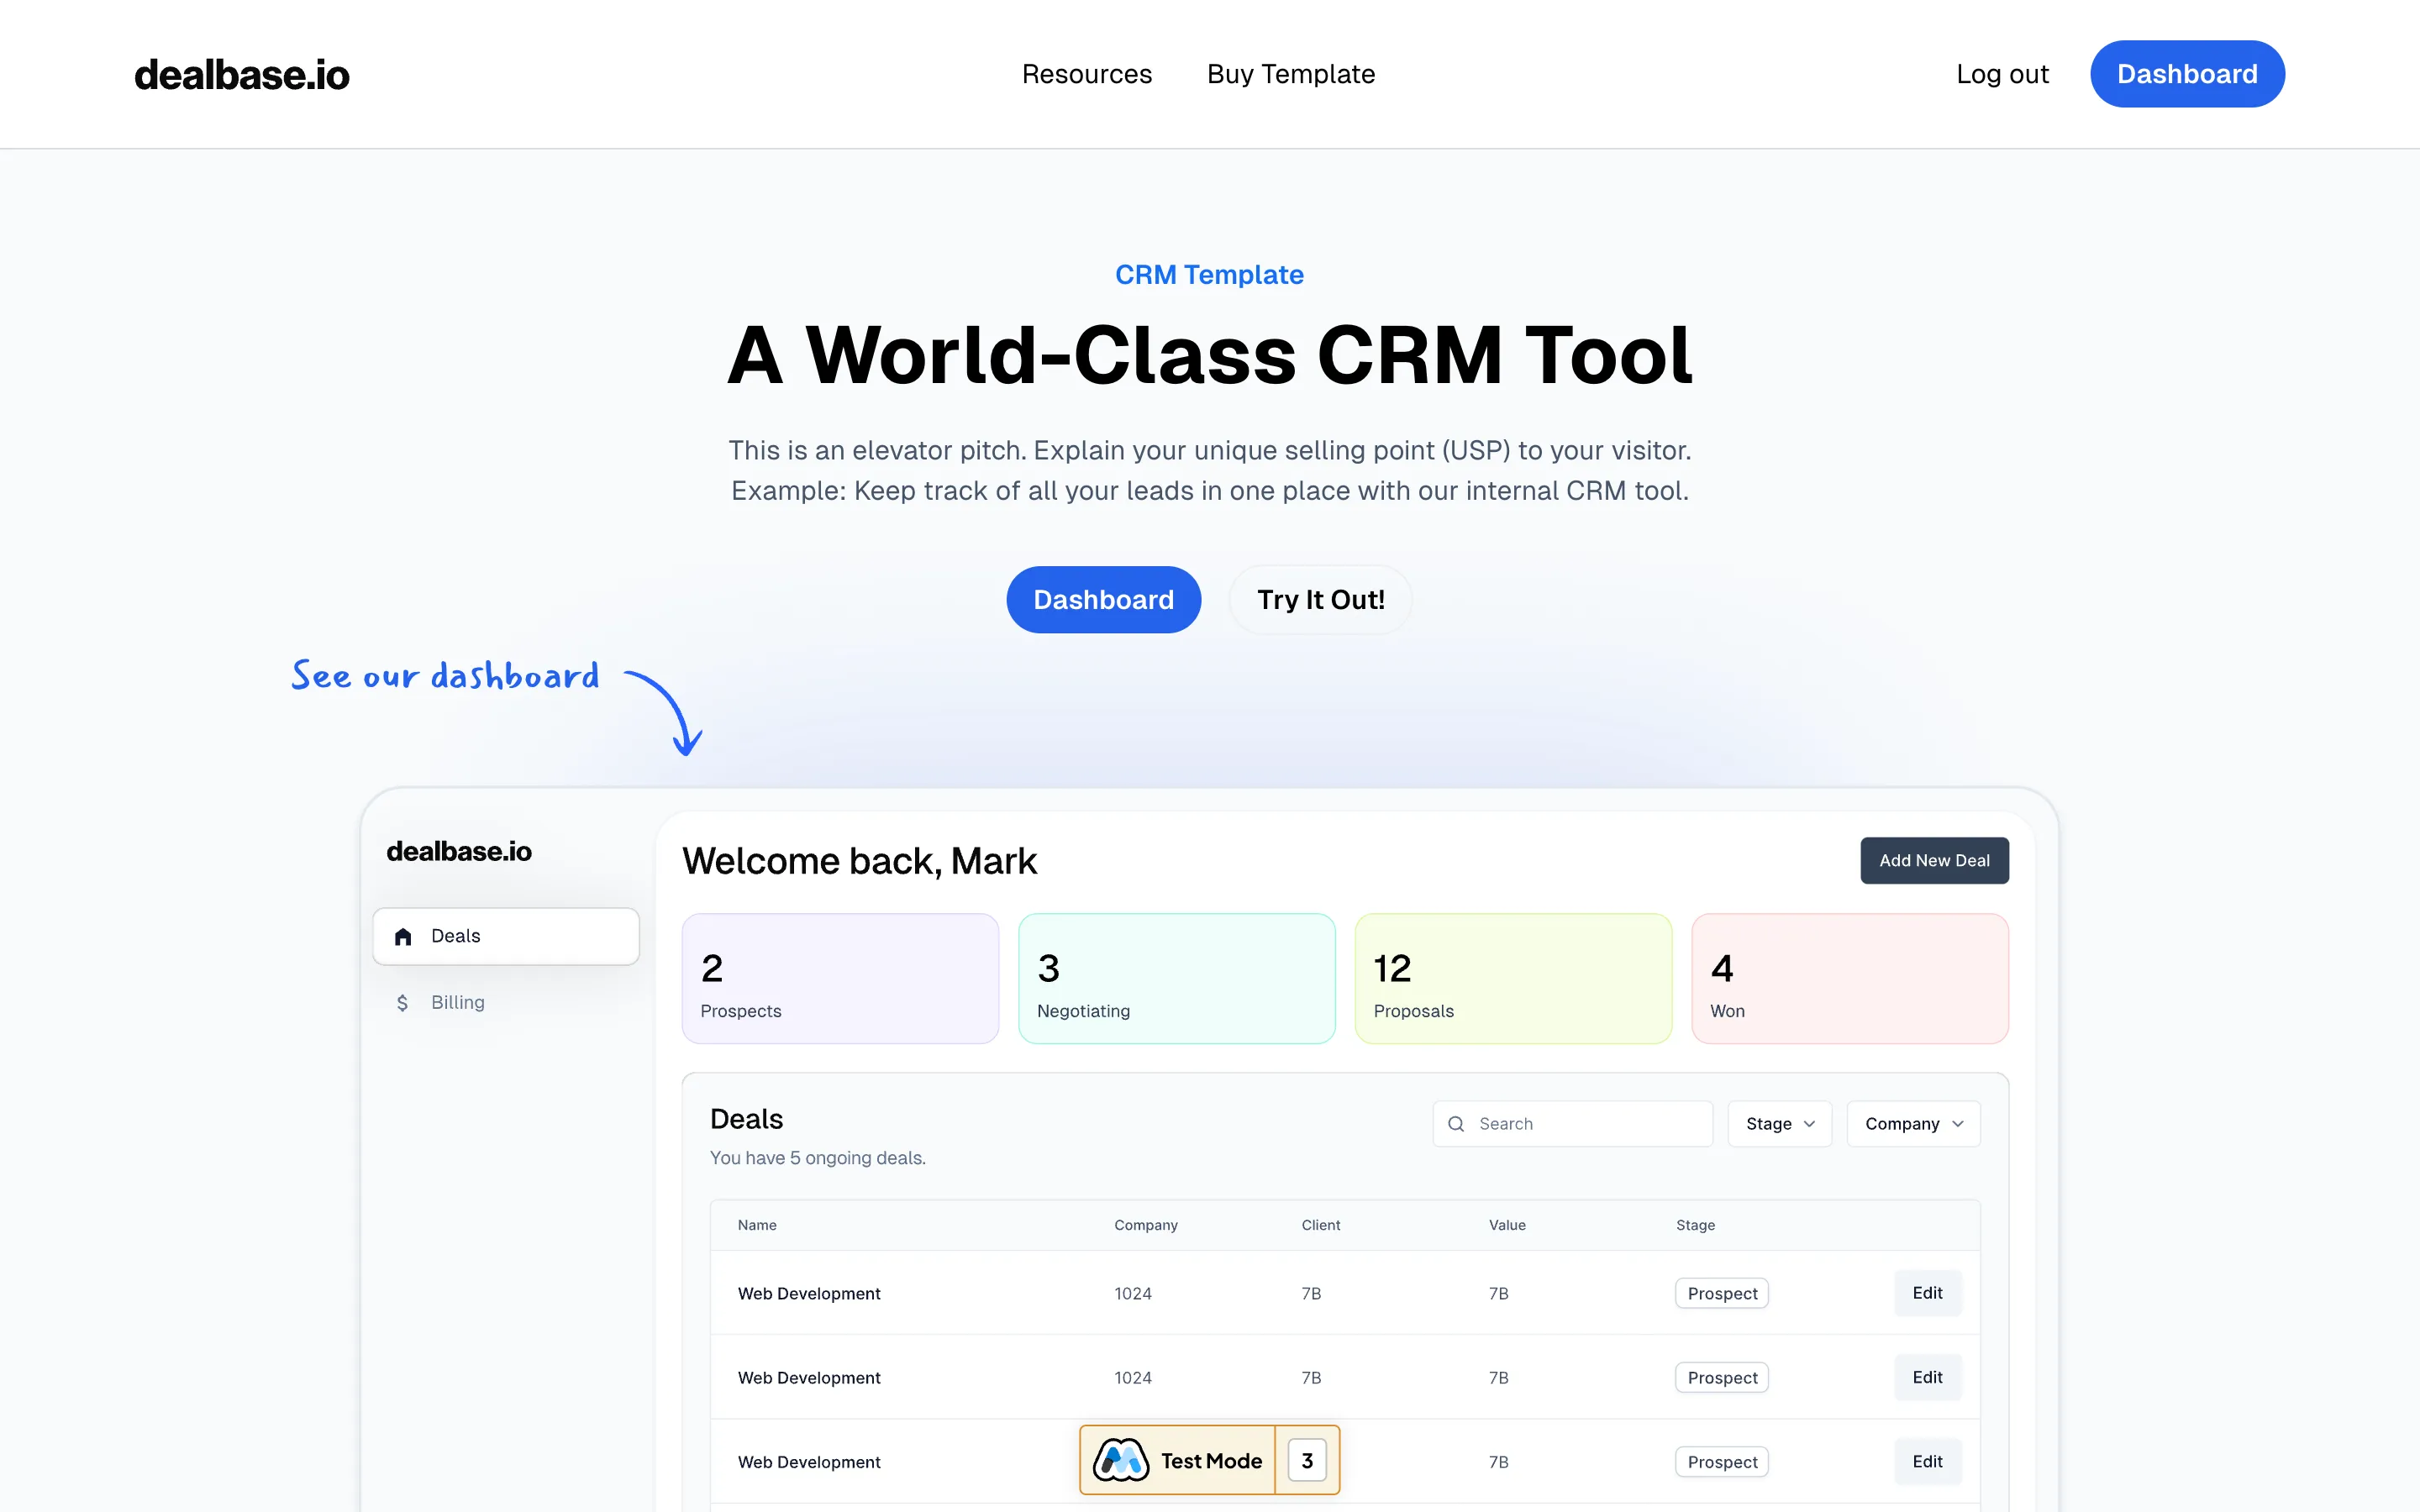
Task: Sort by Company column header
Action: (1146, 1225)
